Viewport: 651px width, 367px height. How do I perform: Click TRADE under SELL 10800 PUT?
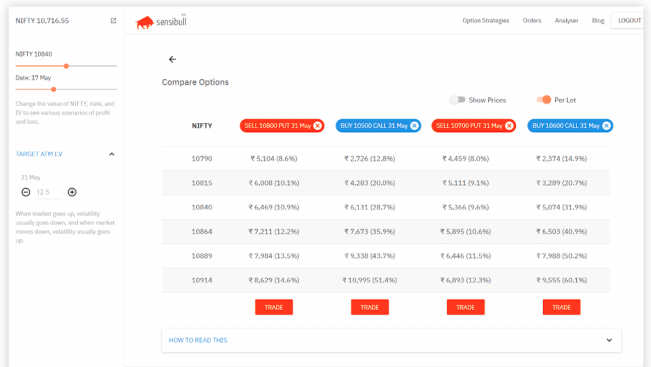tap(274, 307)
